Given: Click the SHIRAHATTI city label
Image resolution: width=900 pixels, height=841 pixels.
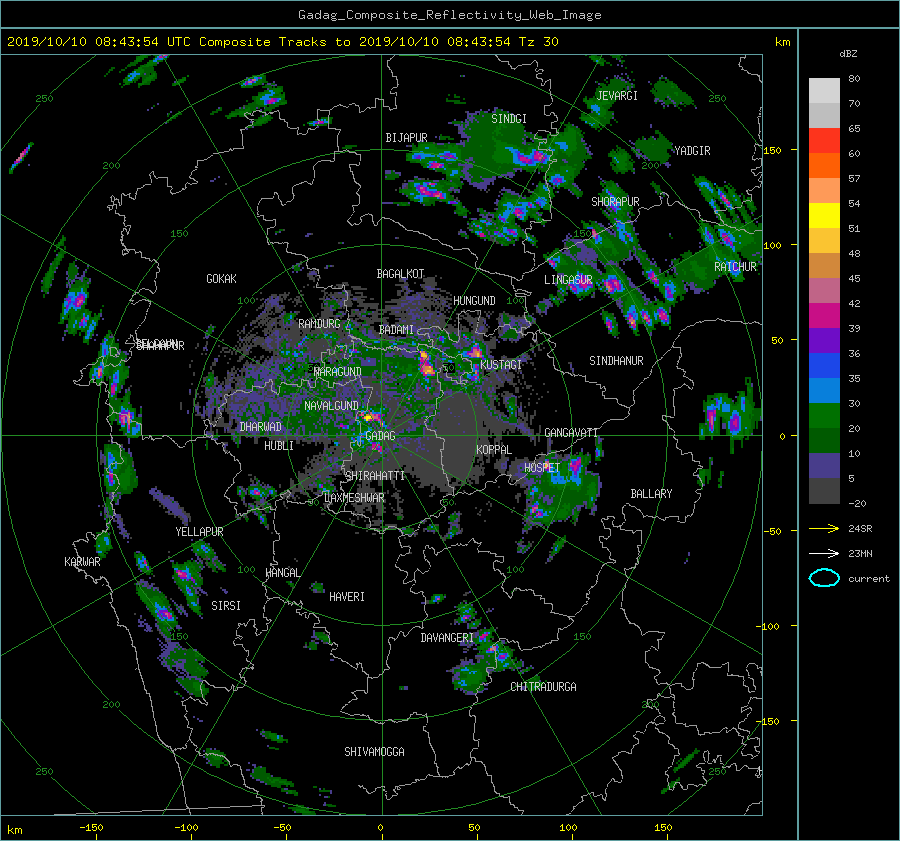Looking at the screenshot, I should pyautogui.click(x=375, y=476).
